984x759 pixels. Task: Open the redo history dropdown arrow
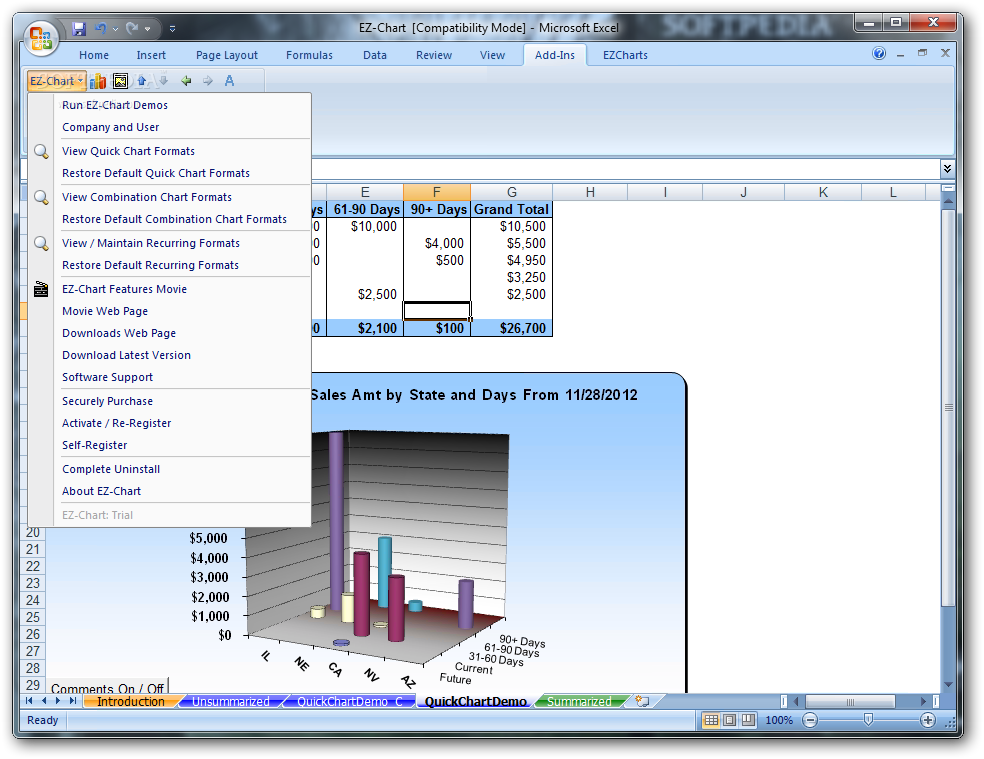(147, 29)
